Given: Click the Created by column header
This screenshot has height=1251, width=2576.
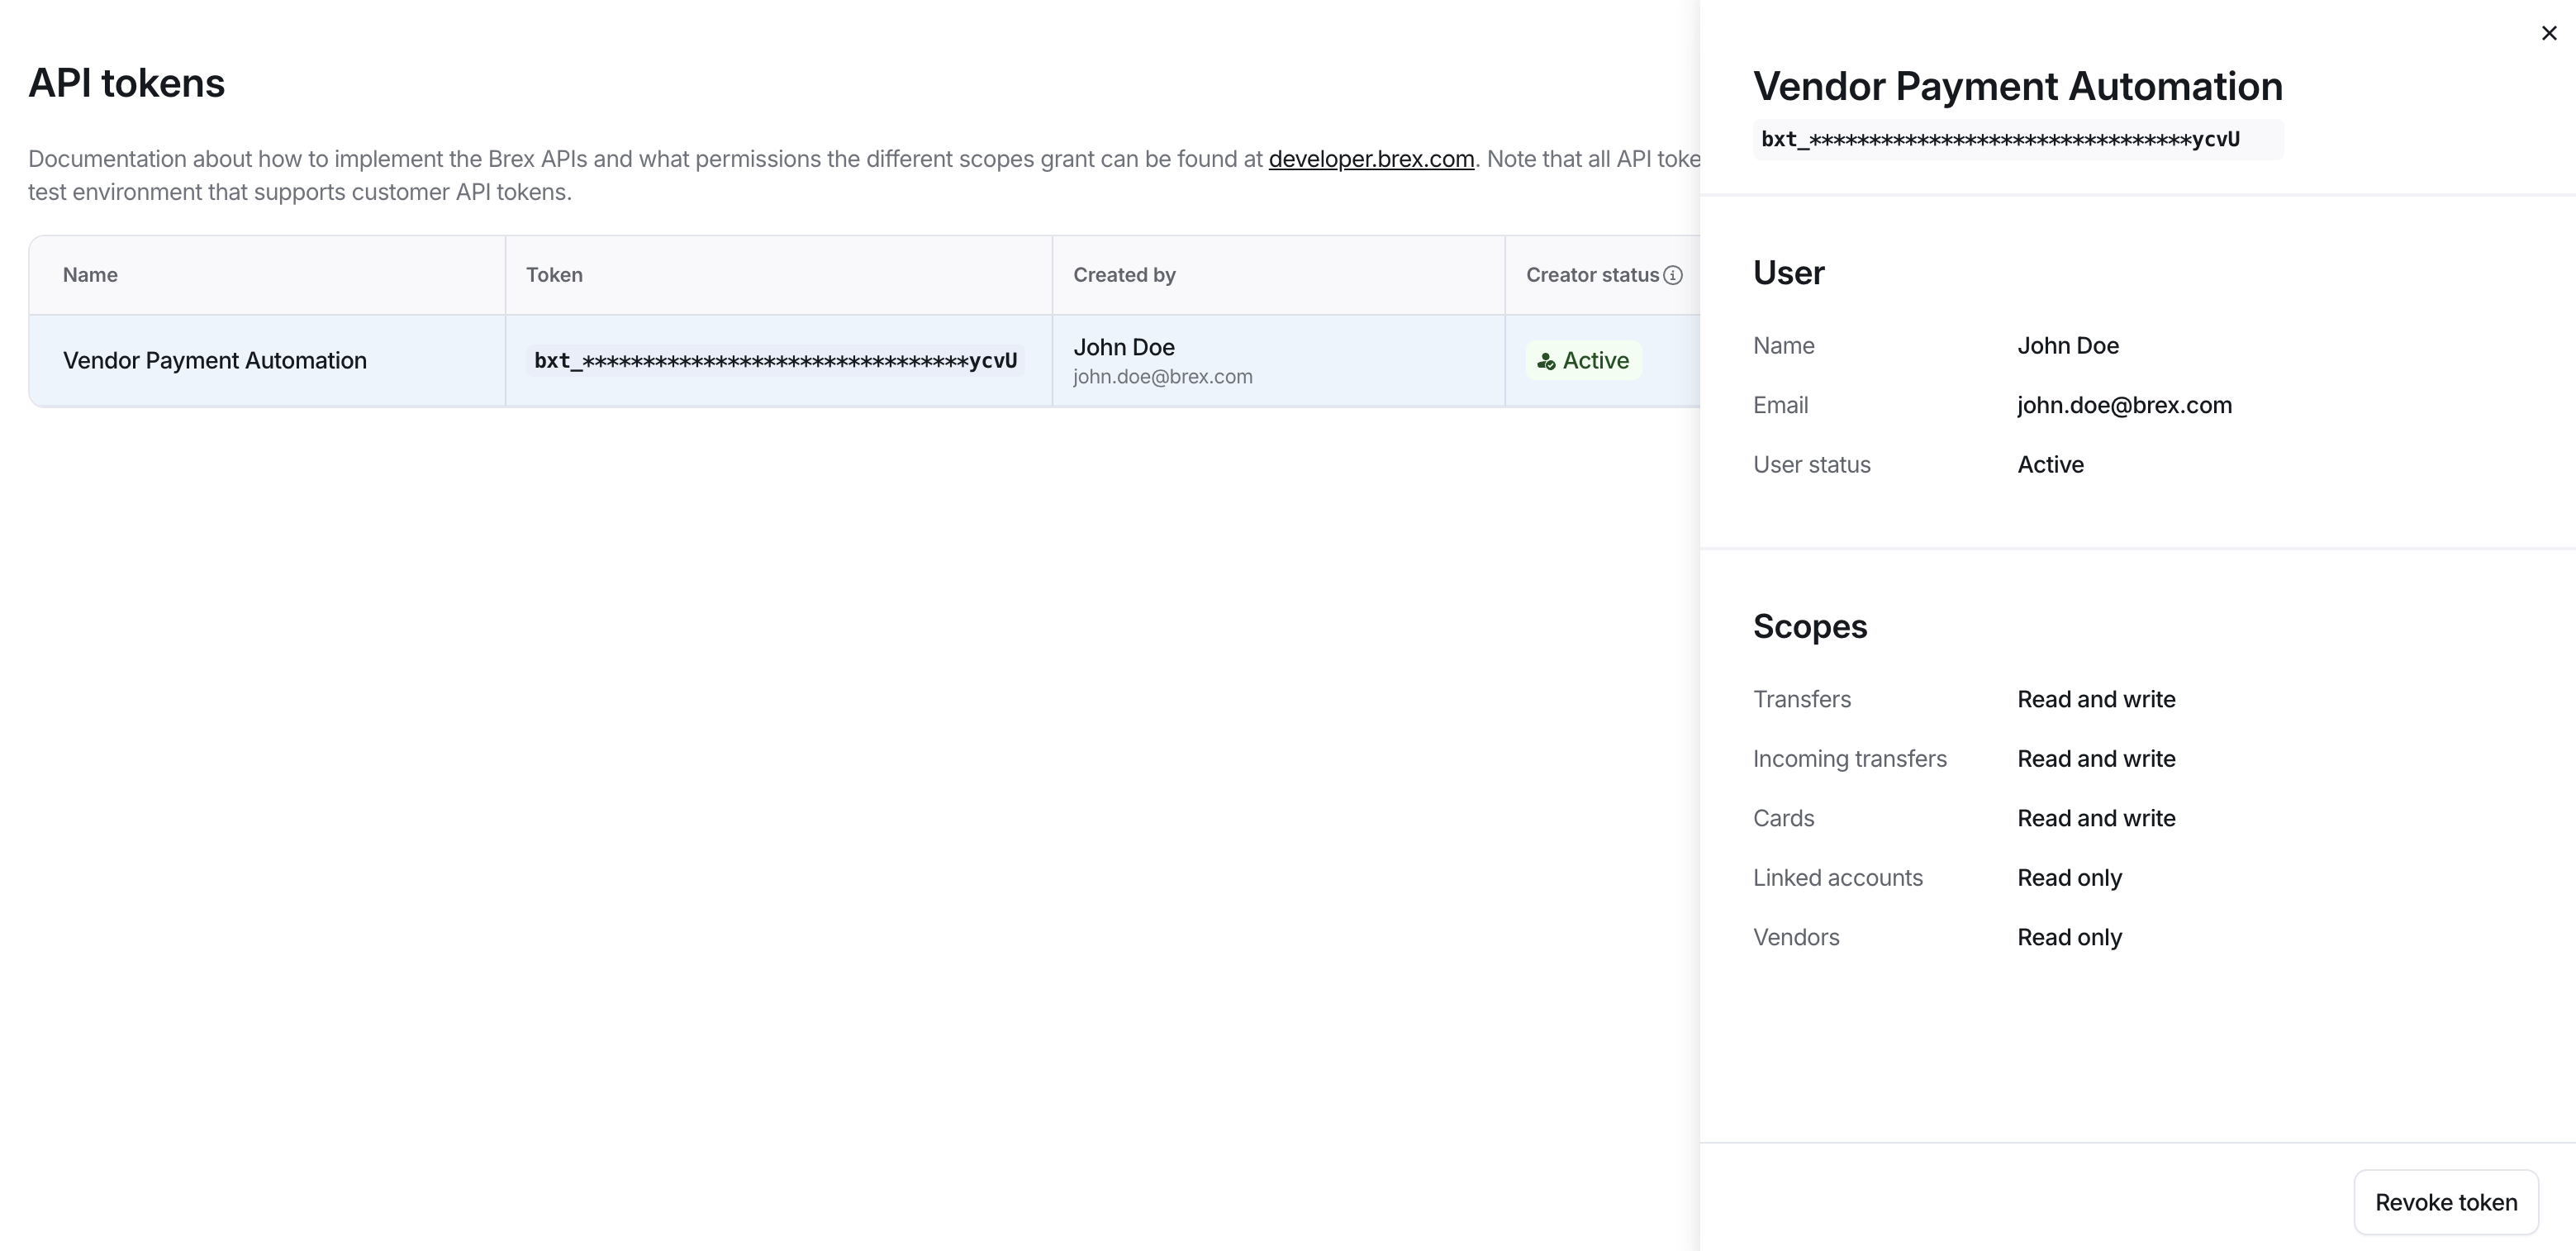Looking at the screenshot, I should 1124,275.
